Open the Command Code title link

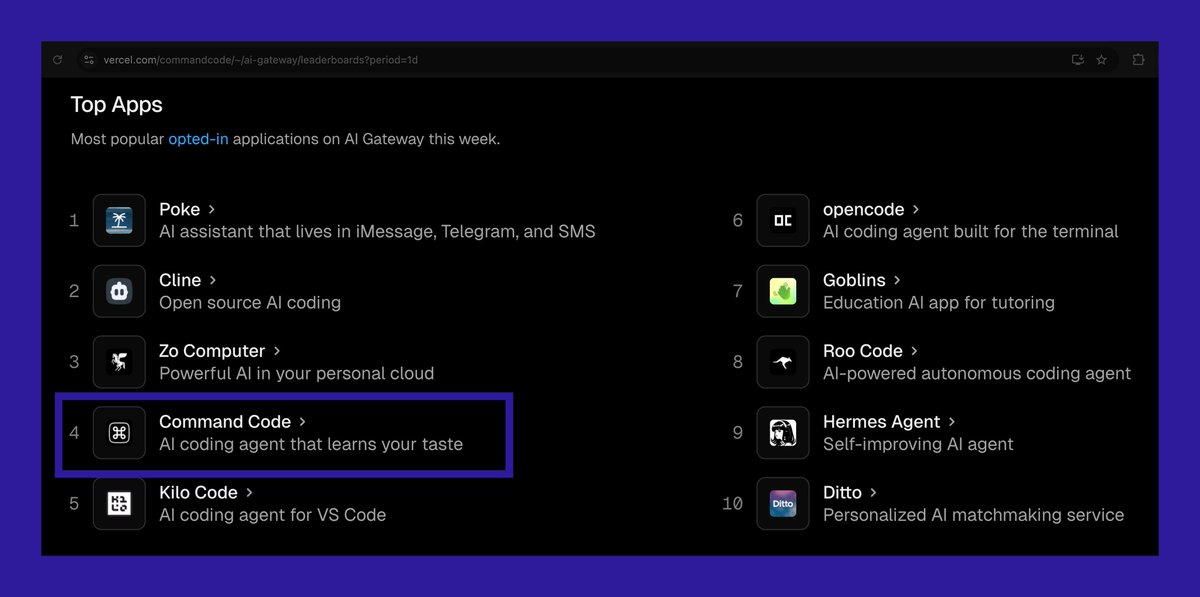(x=225, y=423)
